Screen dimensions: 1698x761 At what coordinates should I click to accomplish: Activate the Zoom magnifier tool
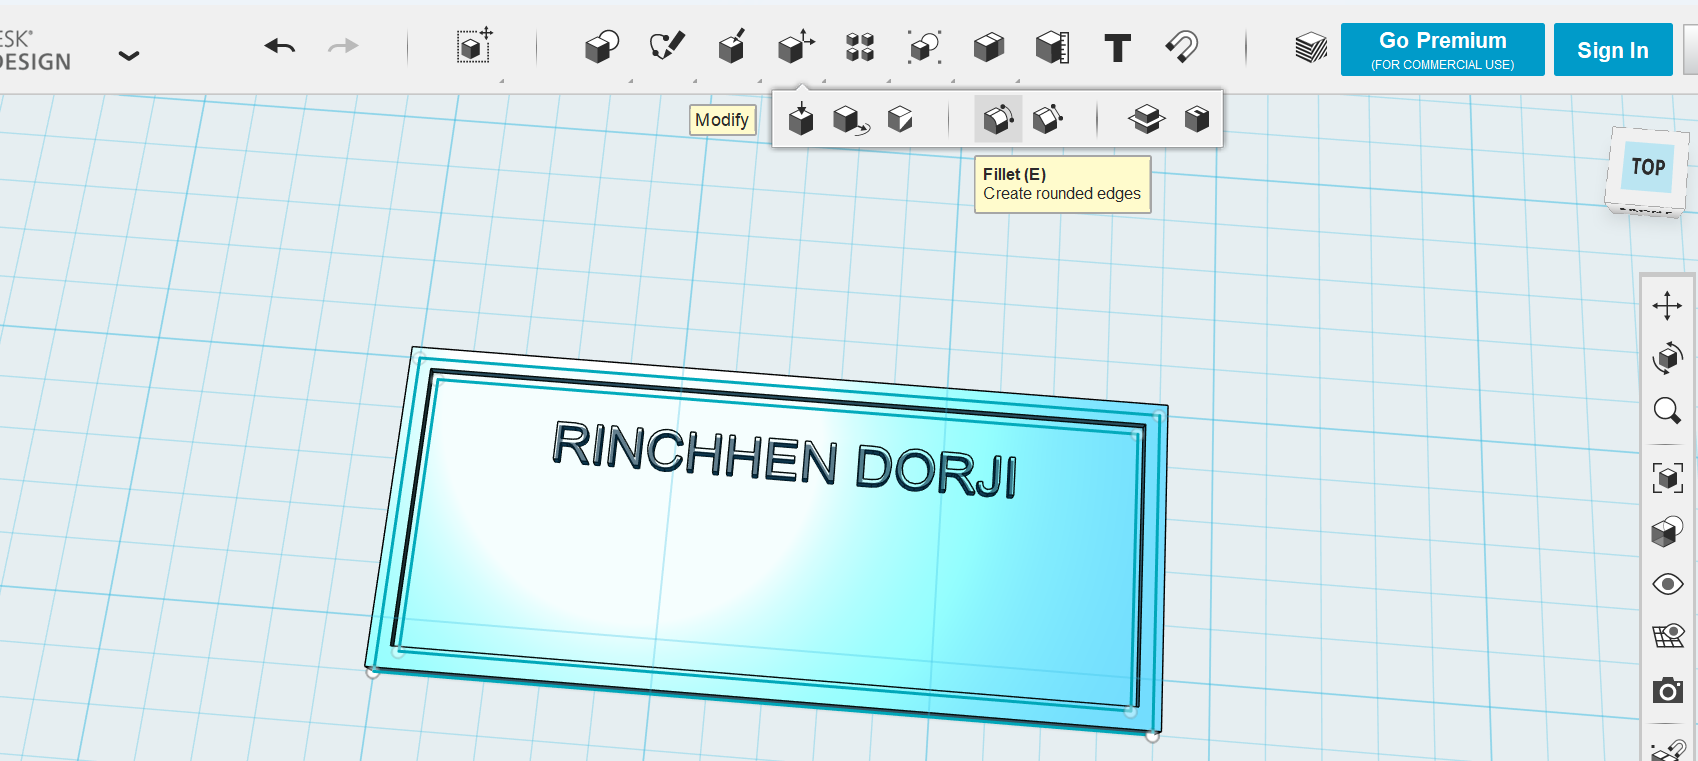(1667, 411)
